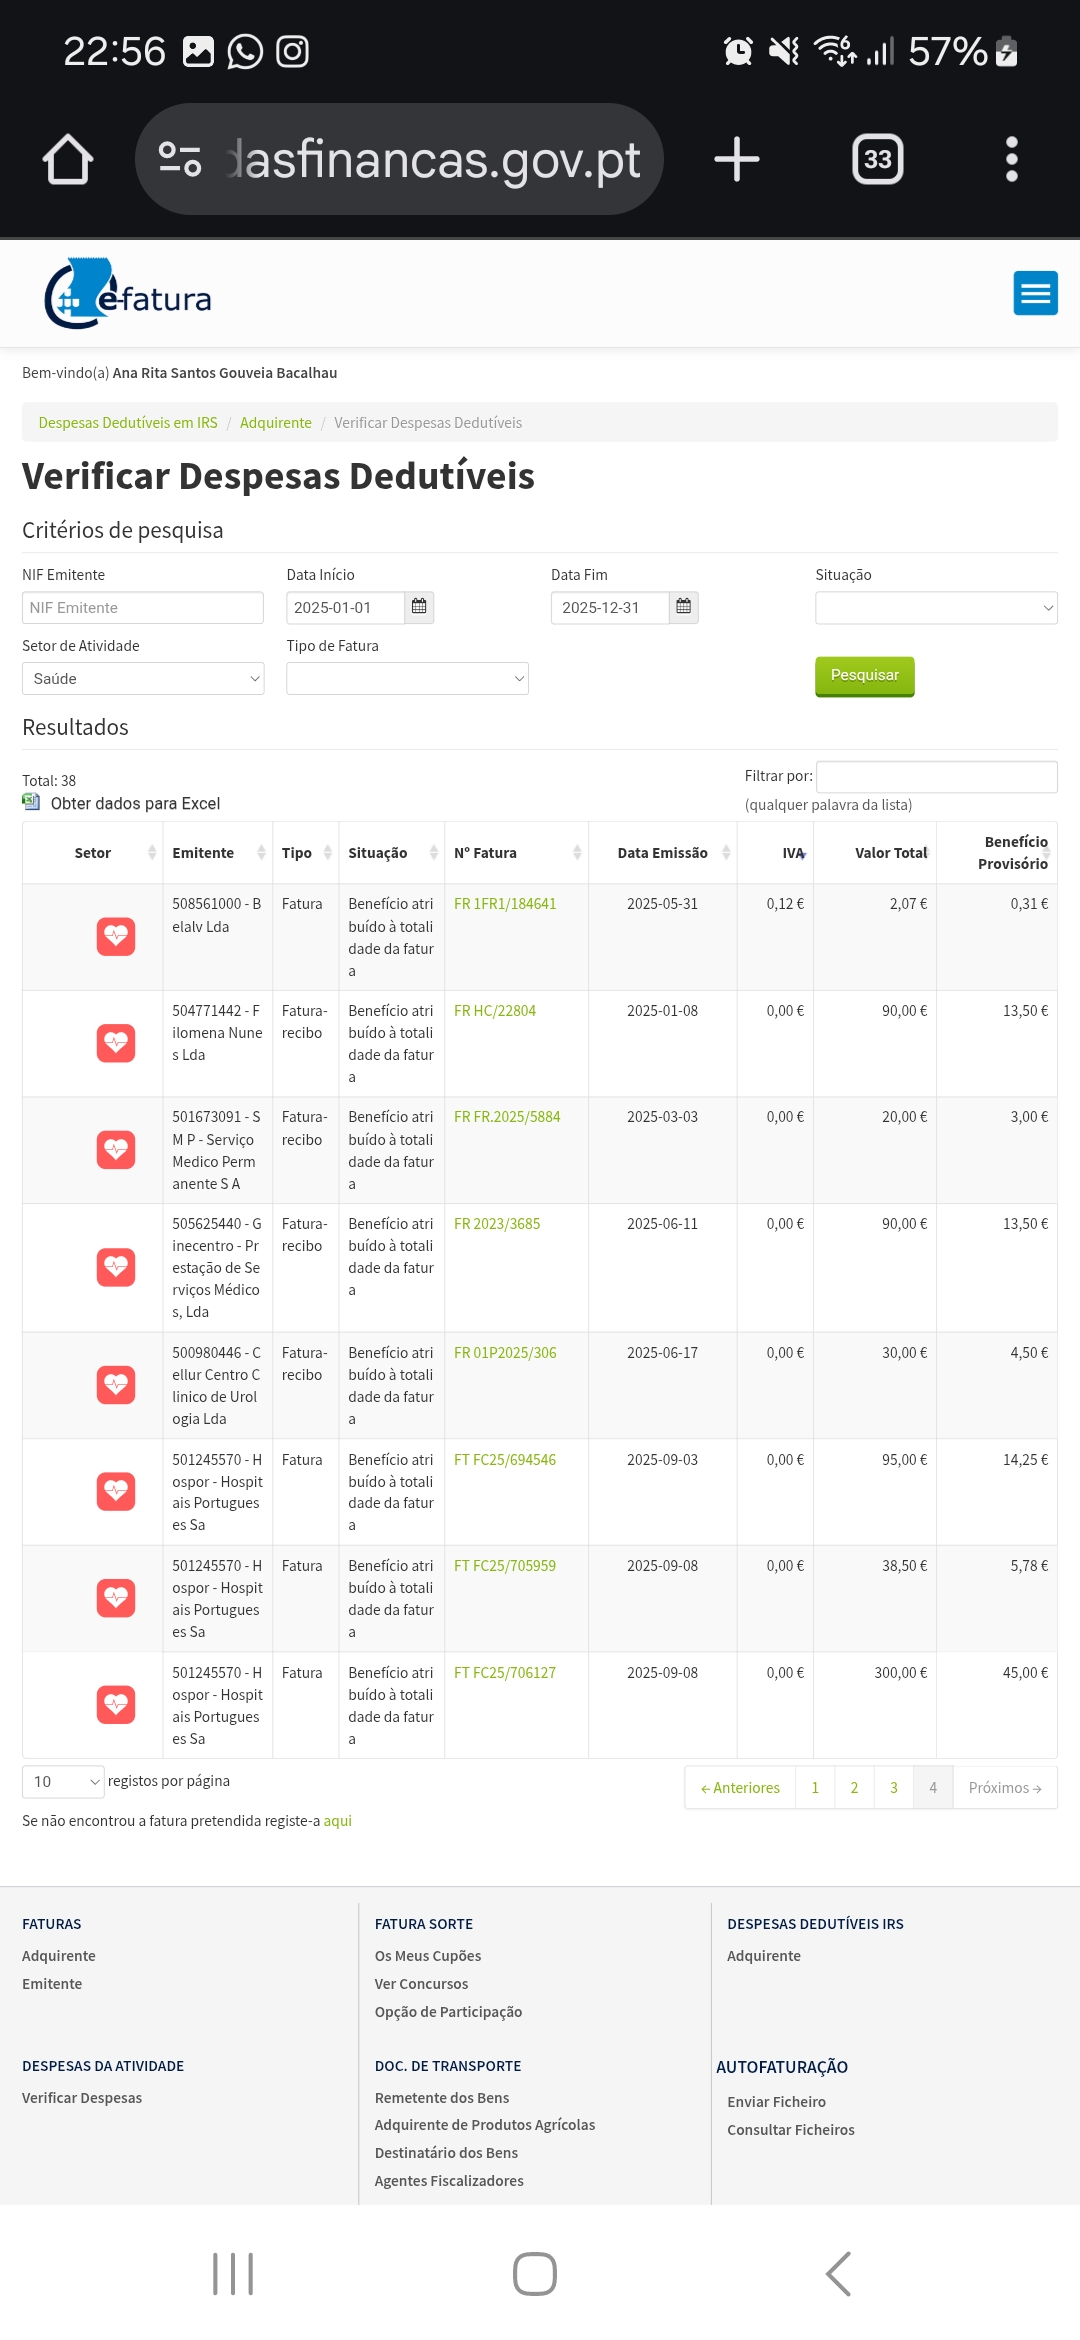Tap the Android home navigation button
Screen dimensions: 1080x2340
point(535,2274)
